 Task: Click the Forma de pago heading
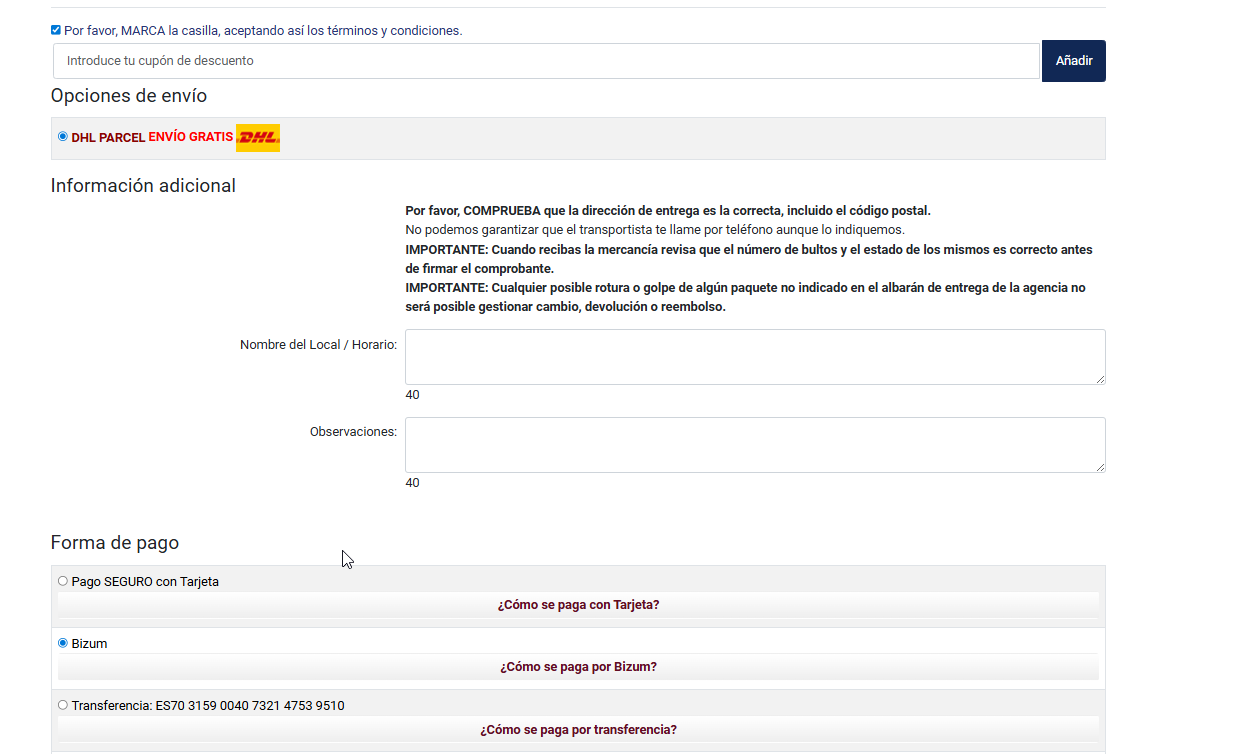coord(115,543)
